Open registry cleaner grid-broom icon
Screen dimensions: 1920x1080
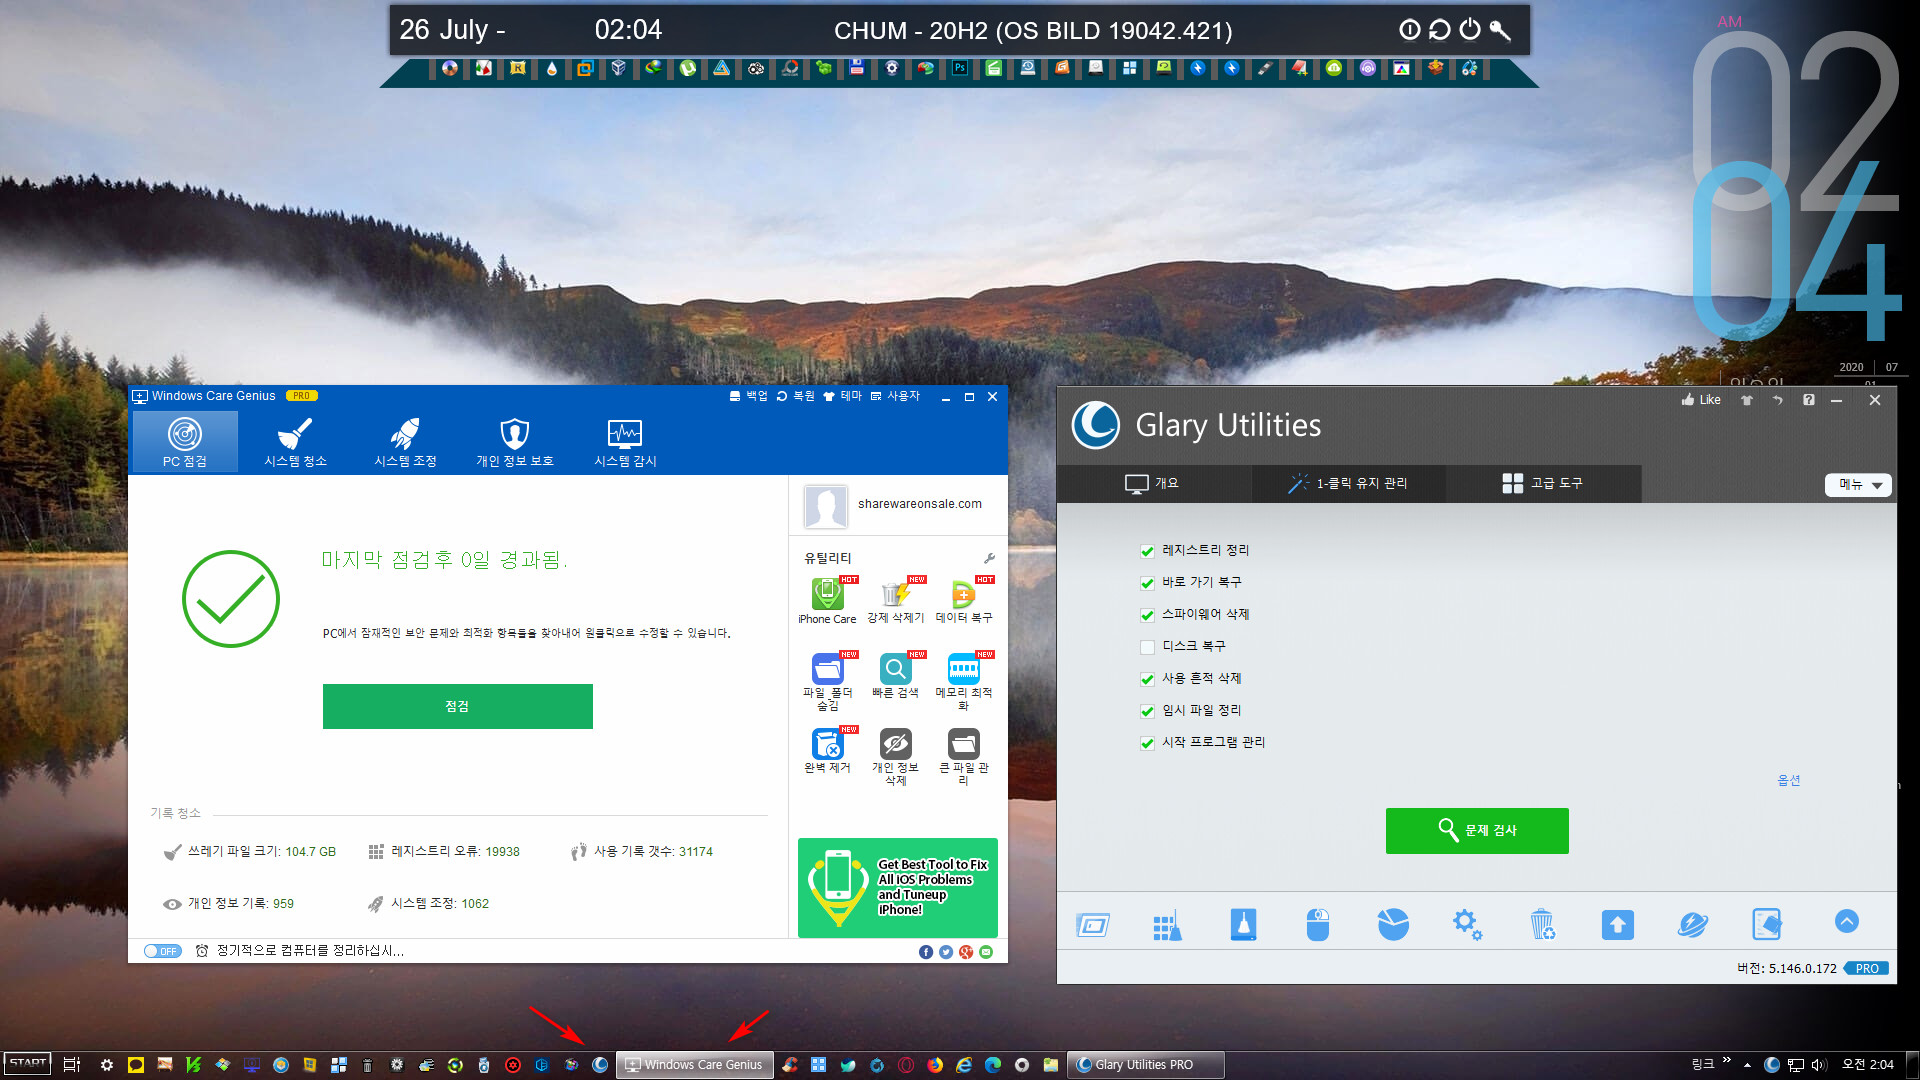point(1167,925)
